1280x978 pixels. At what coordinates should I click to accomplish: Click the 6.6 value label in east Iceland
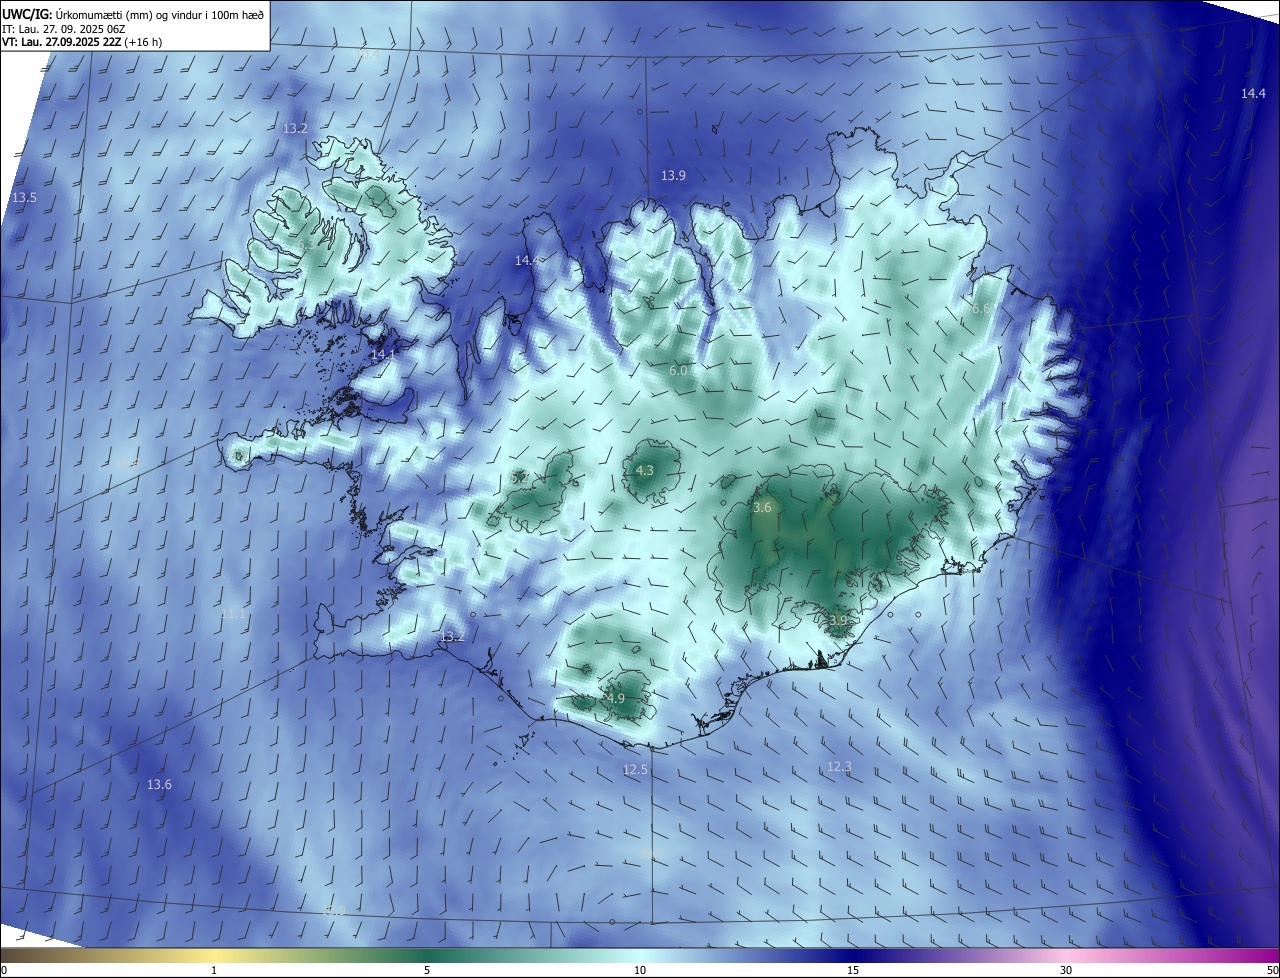pos(980,309)
